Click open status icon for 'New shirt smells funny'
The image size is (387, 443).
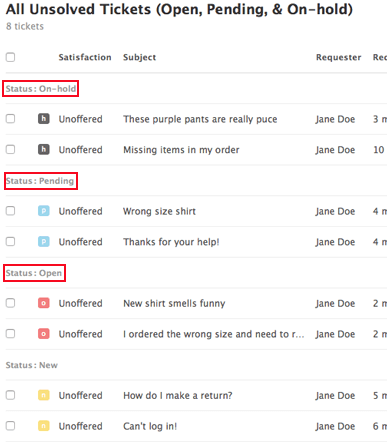coord(44,303)
